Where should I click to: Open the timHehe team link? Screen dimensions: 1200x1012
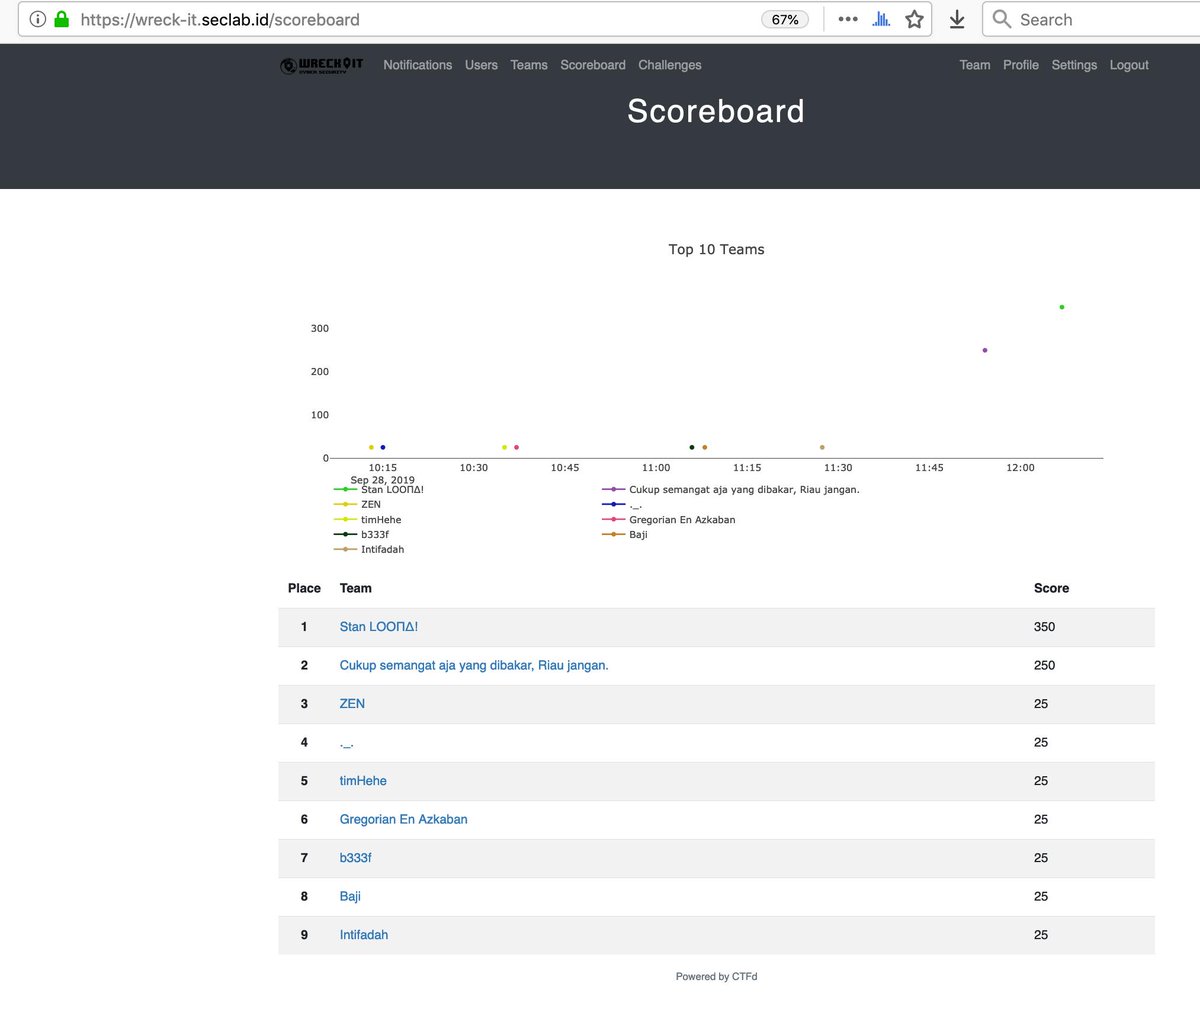pyautogui.click(x=363, y=781)
